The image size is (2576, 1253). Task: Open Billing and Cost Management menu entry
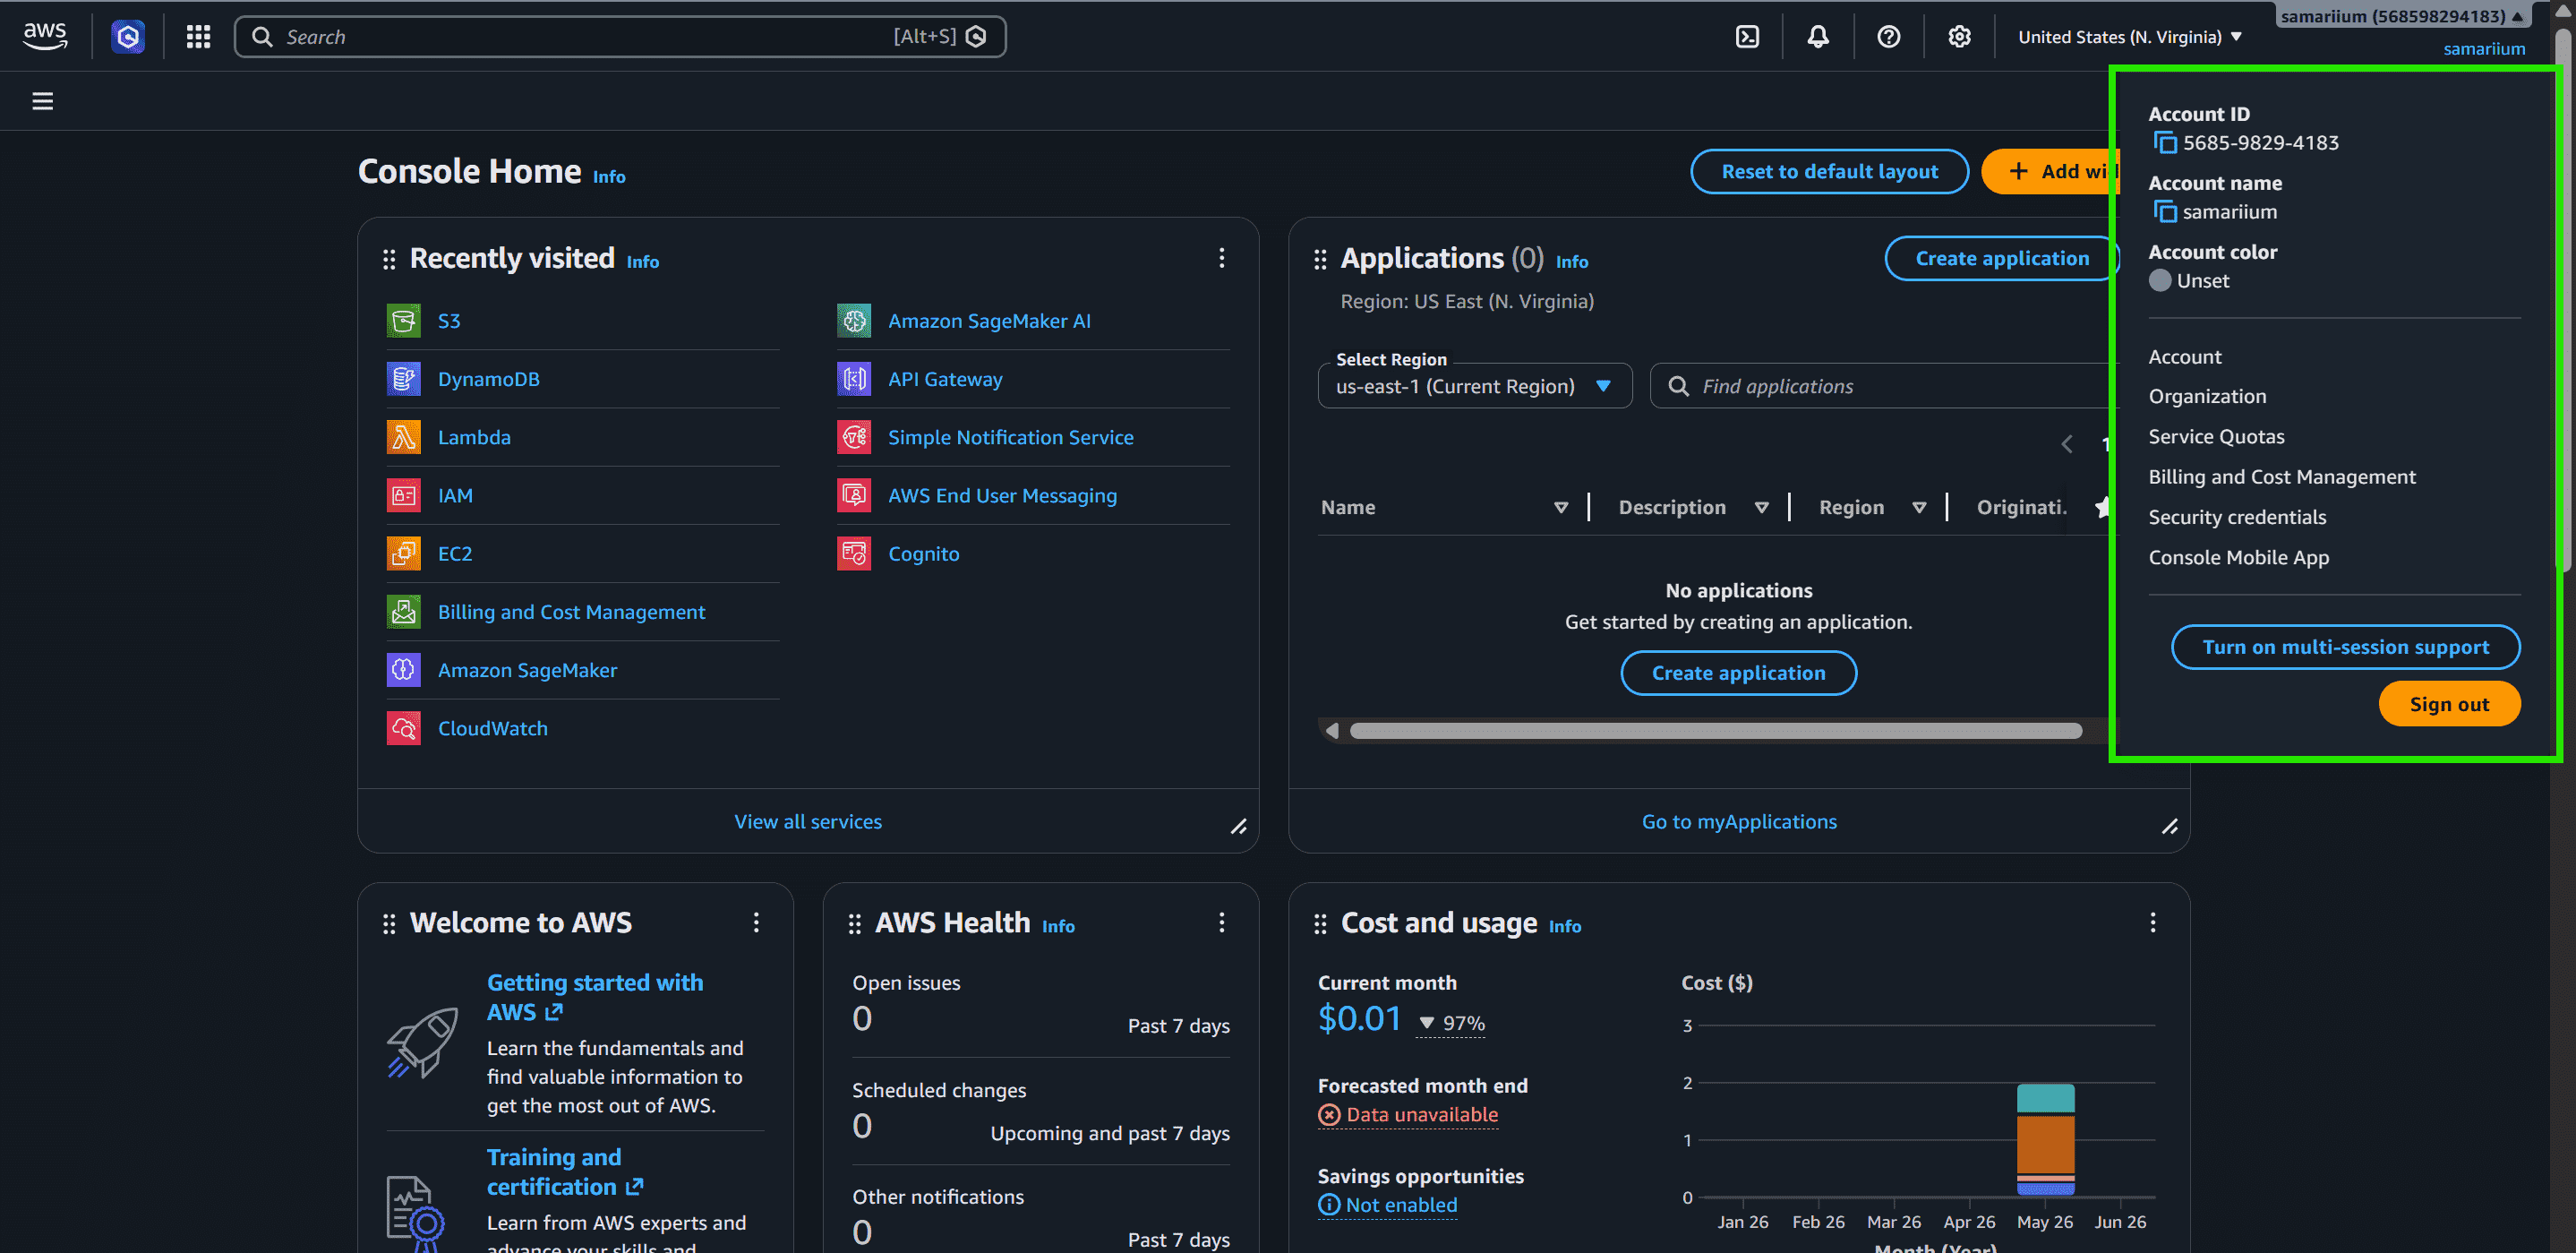pos(2281,477)
